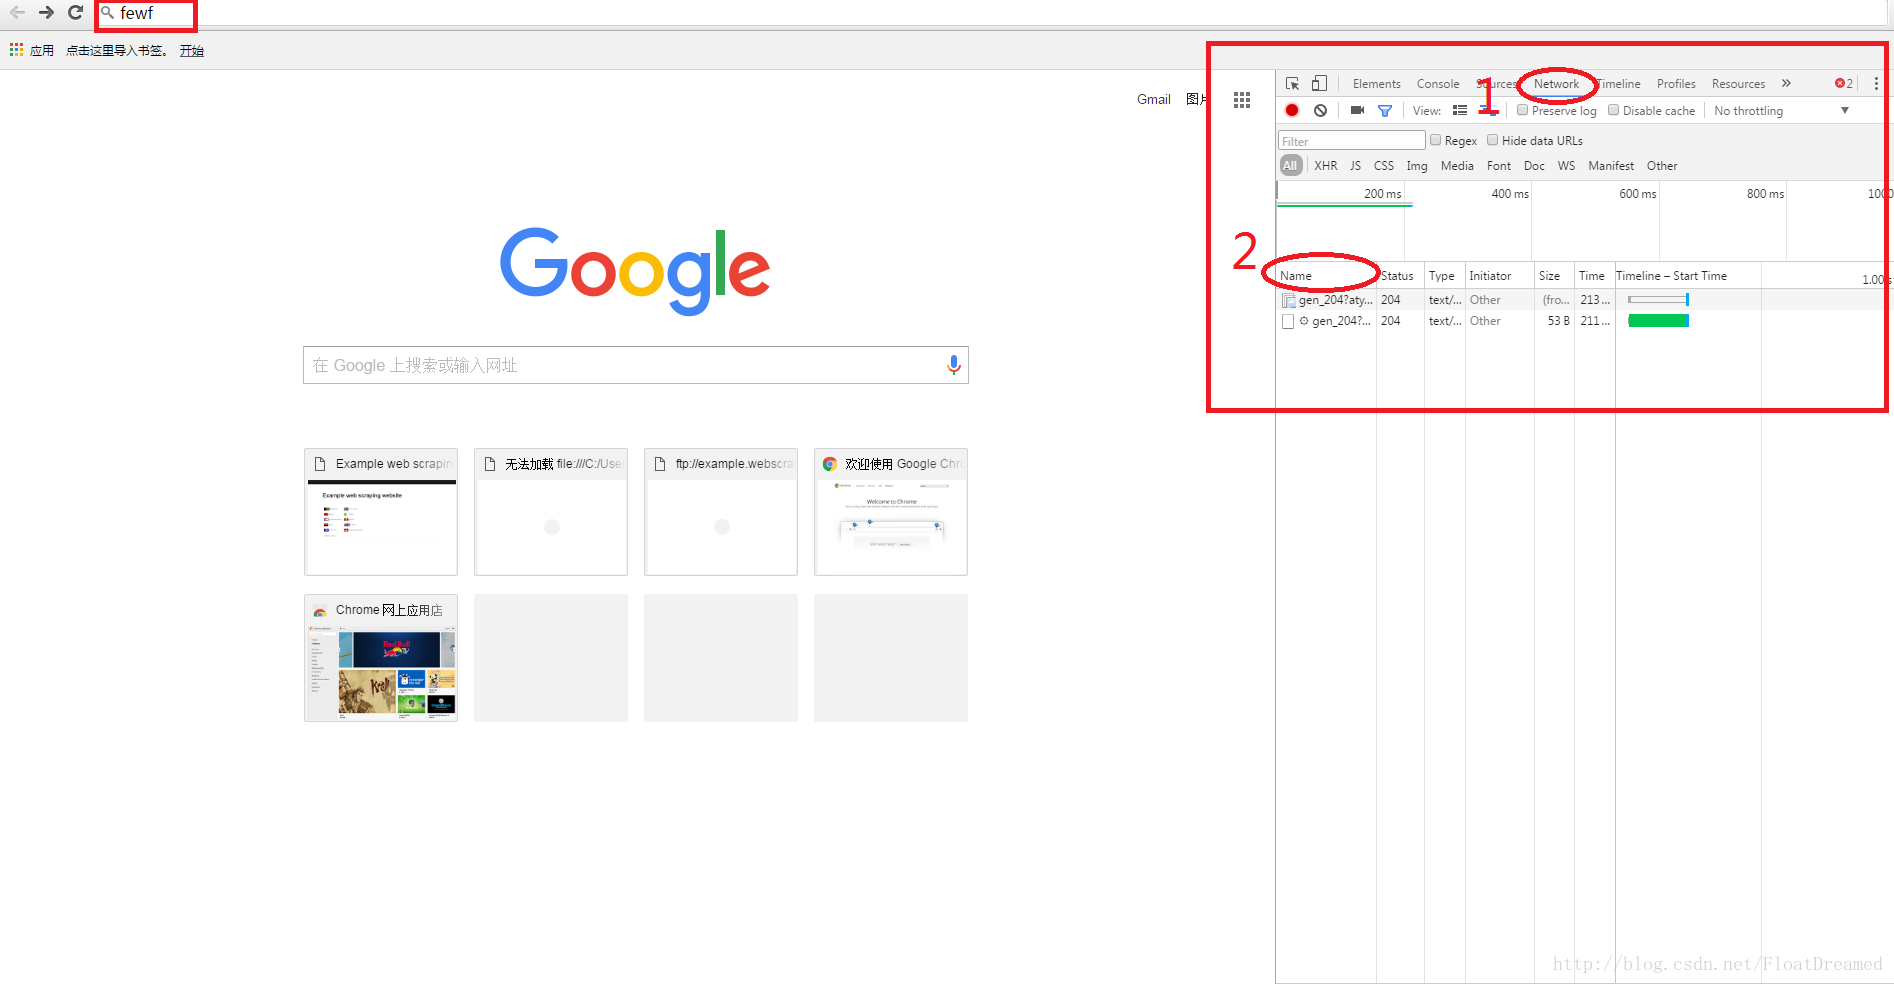Start voice search with the microphone icon
This screenshot has height=984, width=1894.
pos(953,365)
